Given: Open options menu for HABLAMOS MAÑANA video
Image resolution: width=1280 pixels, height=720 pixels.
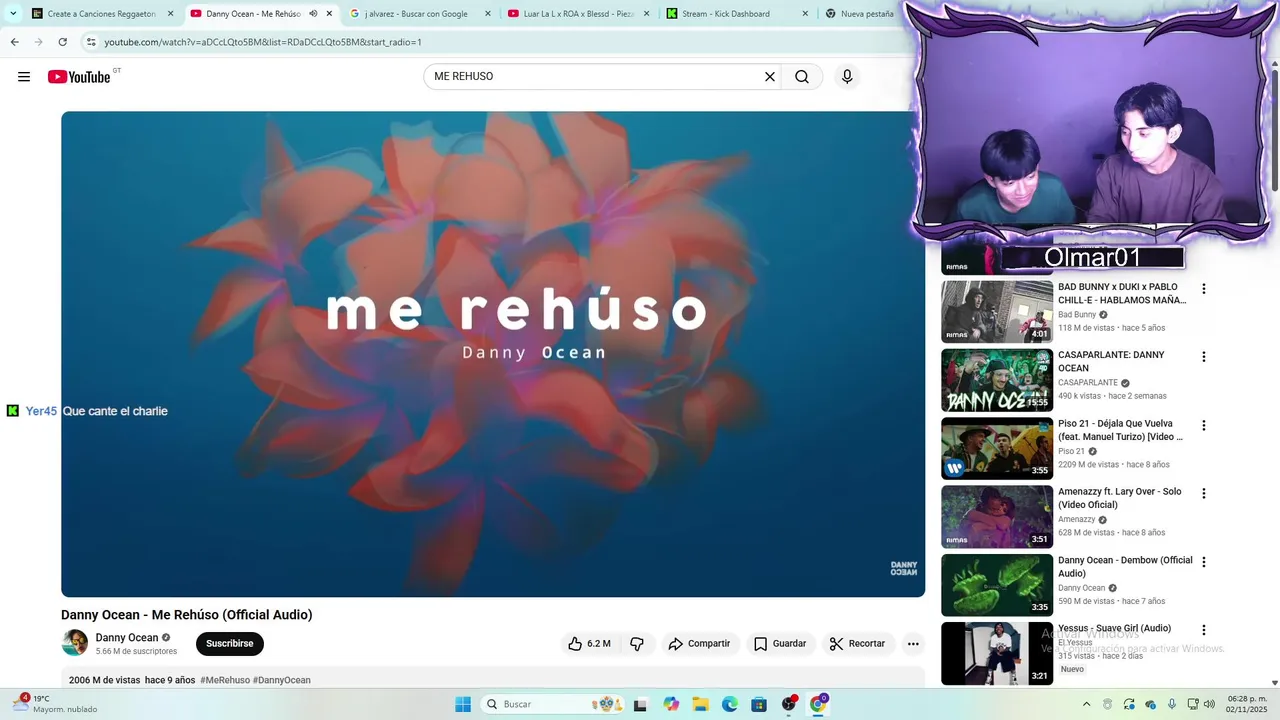Looking at the screenshot, I should [1204, 289].
